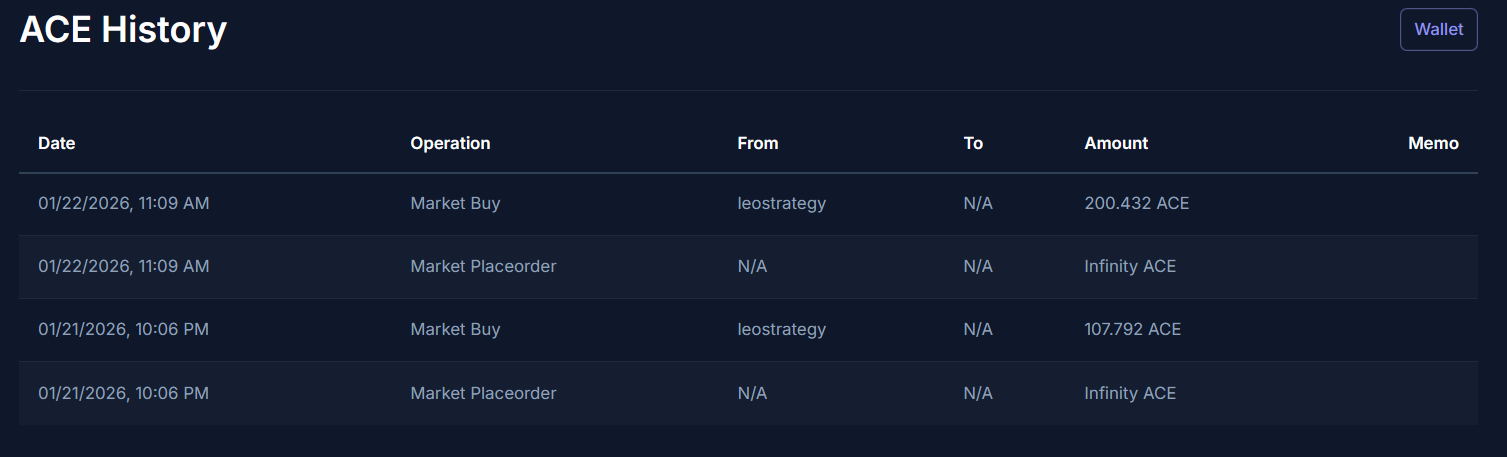The image size is (1507, 457).
Task: Click the From column header
Action: point(757,143)
